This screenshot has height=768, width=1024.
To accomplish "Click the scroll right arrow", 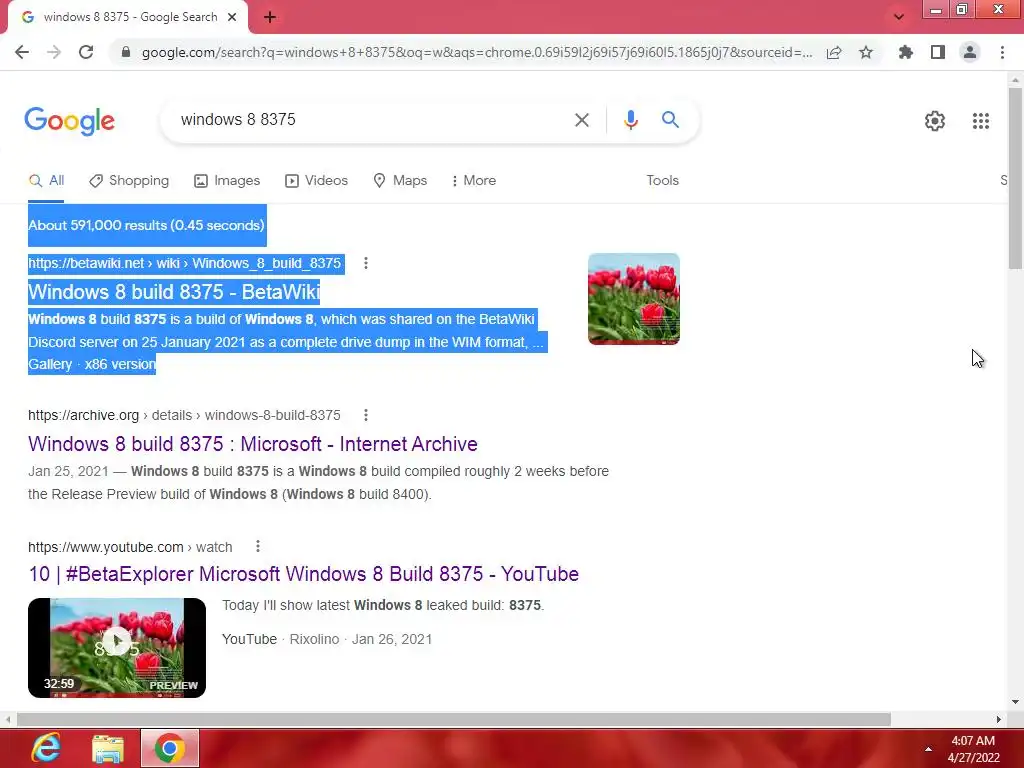I will pos(999,719).
